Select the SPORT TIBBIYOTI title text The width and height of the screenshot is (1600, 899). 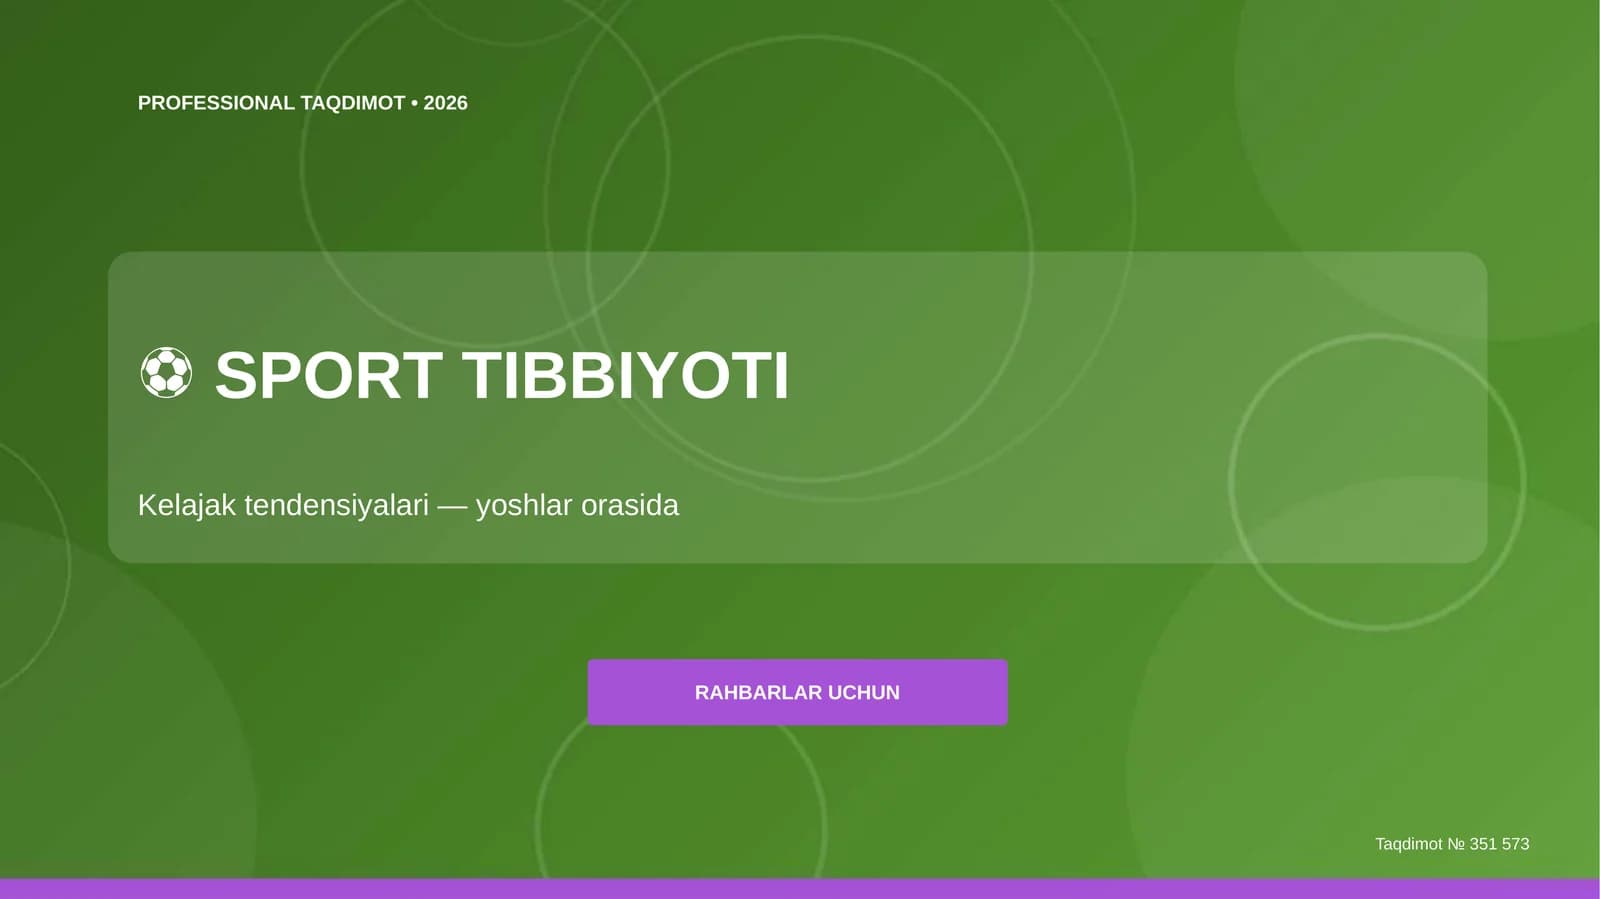click(x=502, y=375)
